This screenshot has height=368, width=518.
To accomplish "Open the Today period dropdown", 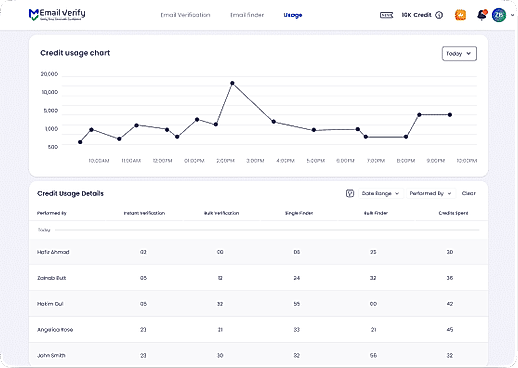I will 459,54.
